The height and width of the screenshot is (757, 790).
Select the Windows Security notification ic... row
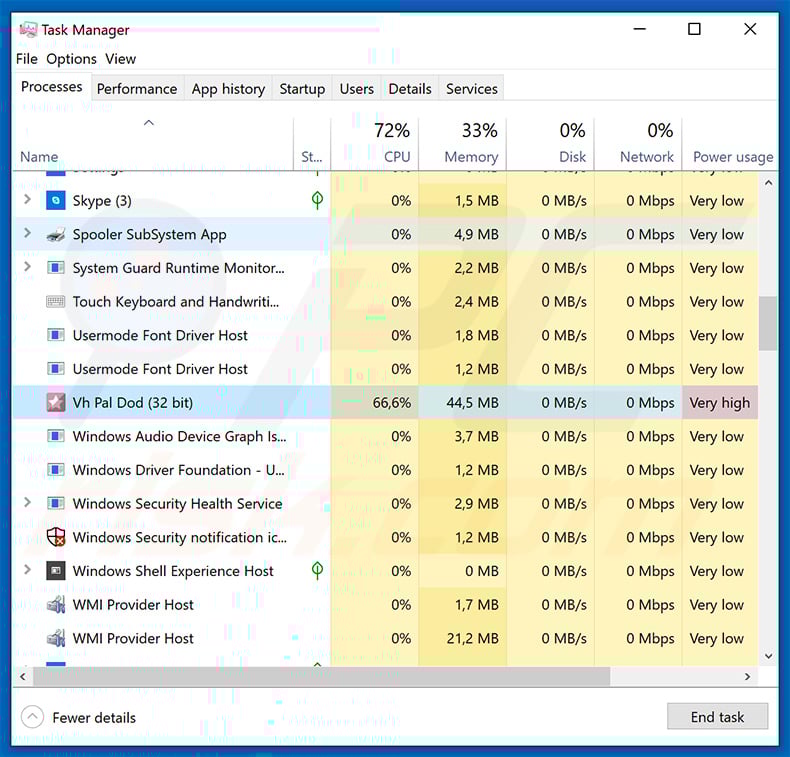[385, 537]
